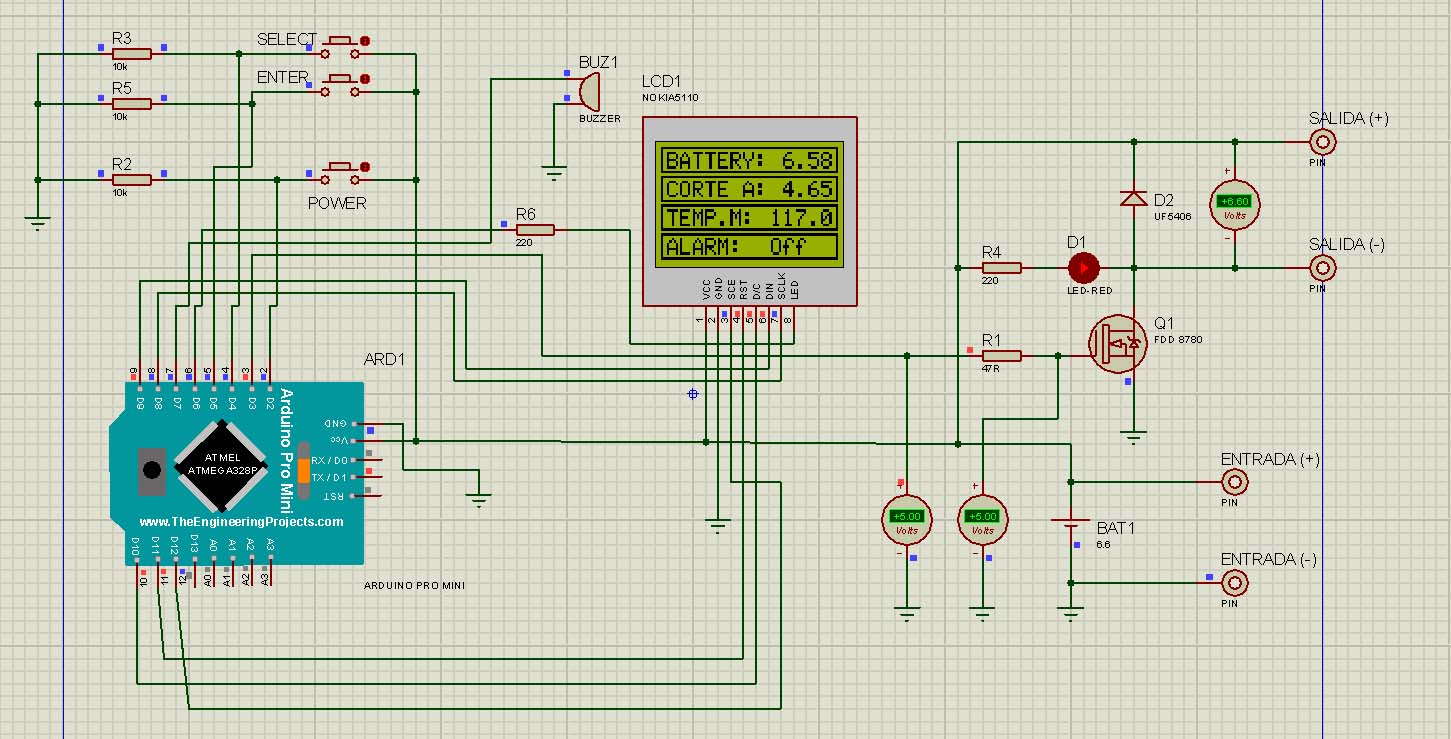Click the 'NOKIA5110' part name text
The width and height of the screenshot is (1451, 739).
click(670, 97)
